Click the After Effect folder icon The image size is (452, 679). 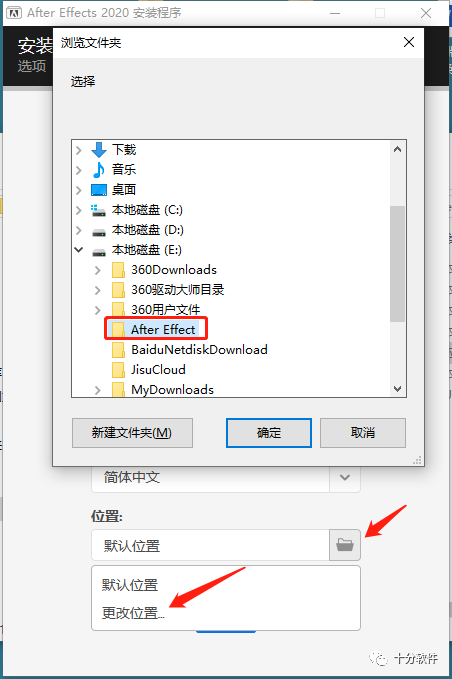pos(118,330)
